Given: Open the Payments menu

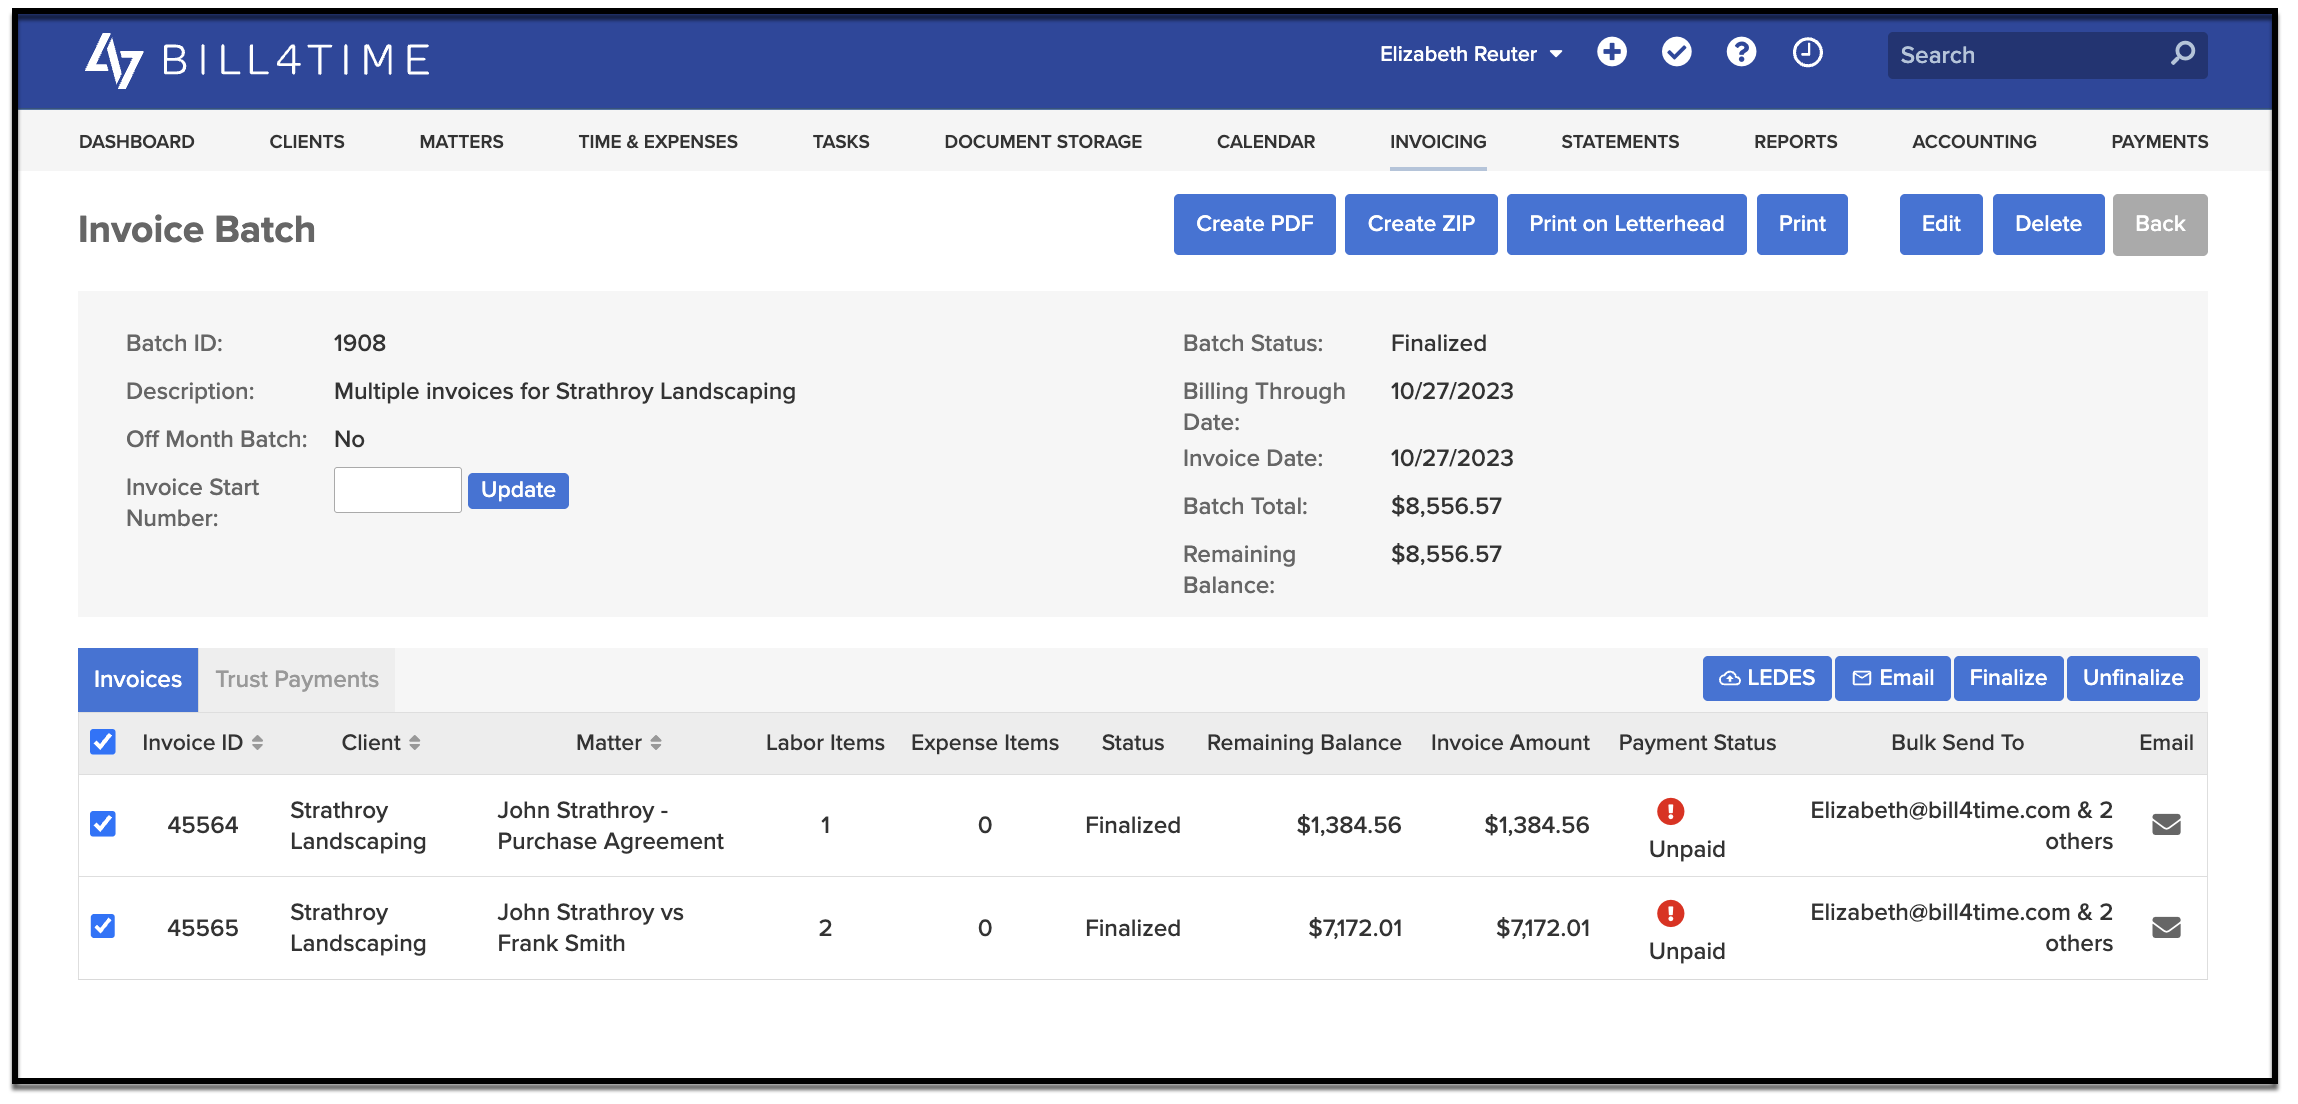Looking at the screenshot, I should click(2160, 142).
